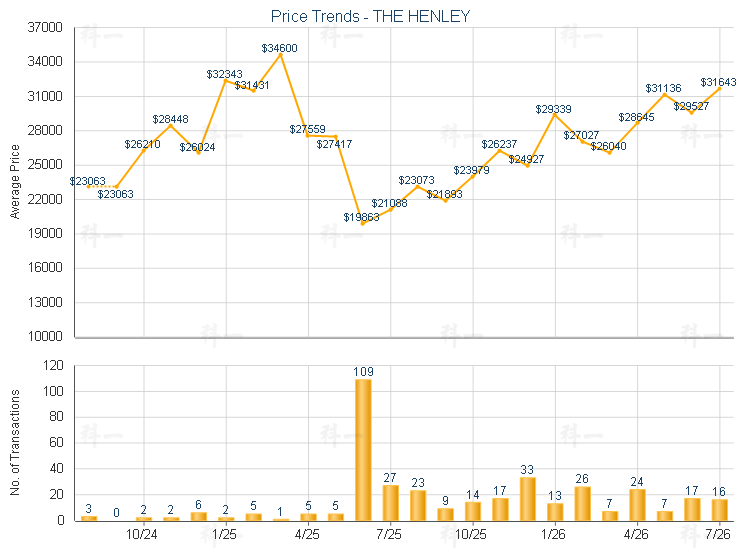Screen dimensions: 740x550
Task: Click the $34600 peak data point
Action: (x=280, y=55)
